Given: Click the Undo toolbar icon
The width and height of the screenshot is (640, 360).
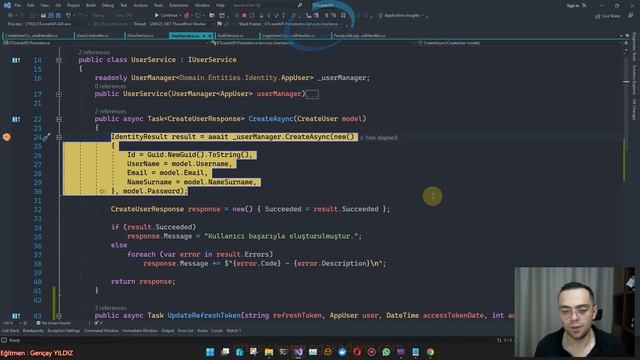Looking at the screenshot, I should pos(68,15).
